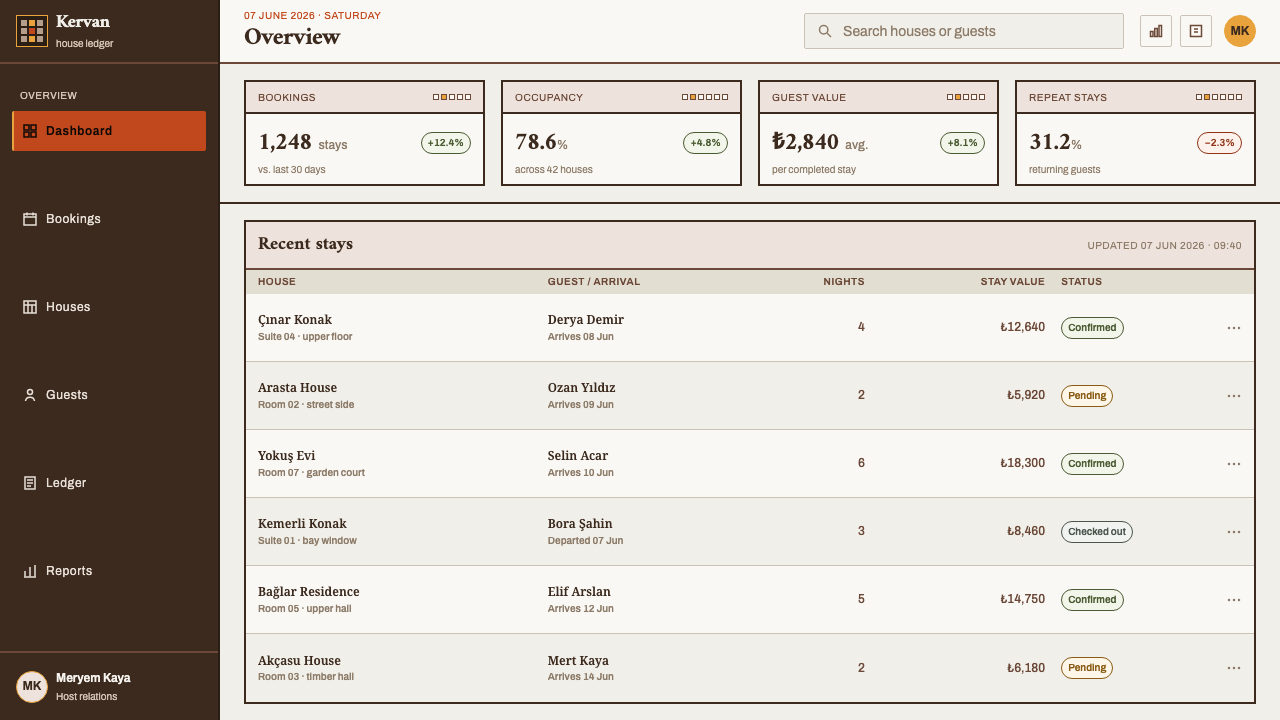
Task: Click the Bookings calendar icon
Action: click(x=30, y=219)
